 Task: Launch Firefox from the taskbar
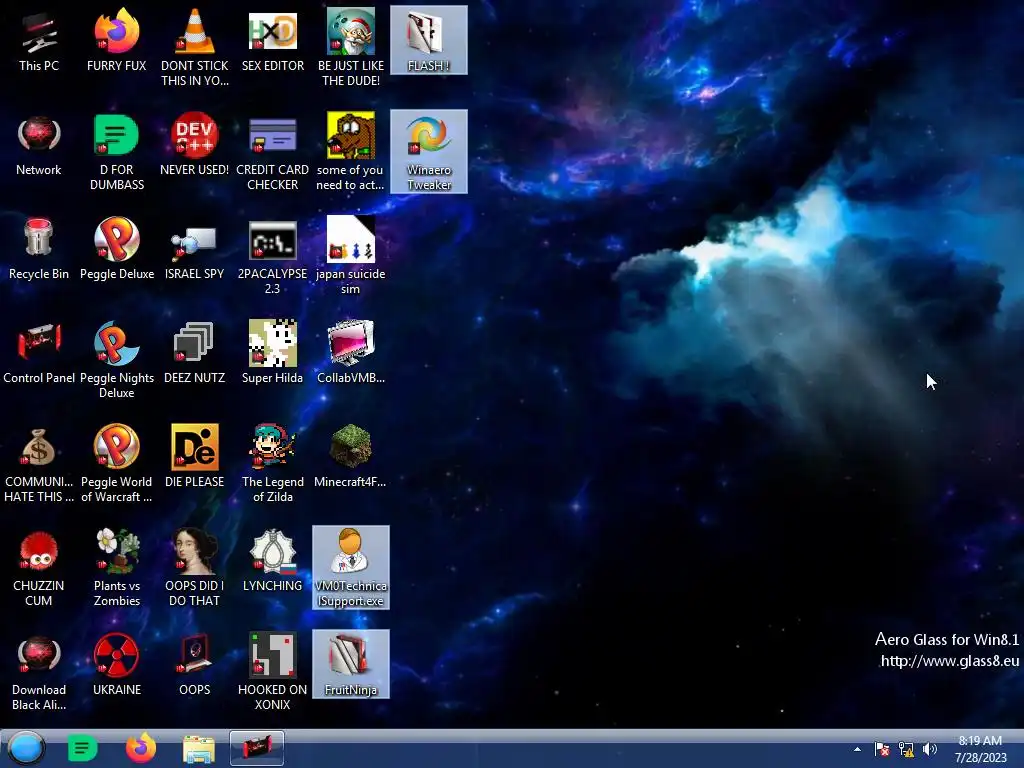click(x=140, y=748)
